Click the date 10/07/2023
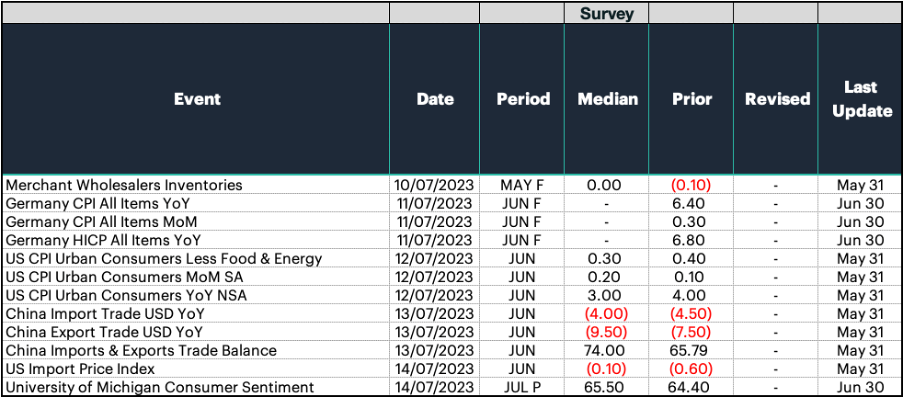The width and height of the screenshot is (904, 398). [434, 185]
